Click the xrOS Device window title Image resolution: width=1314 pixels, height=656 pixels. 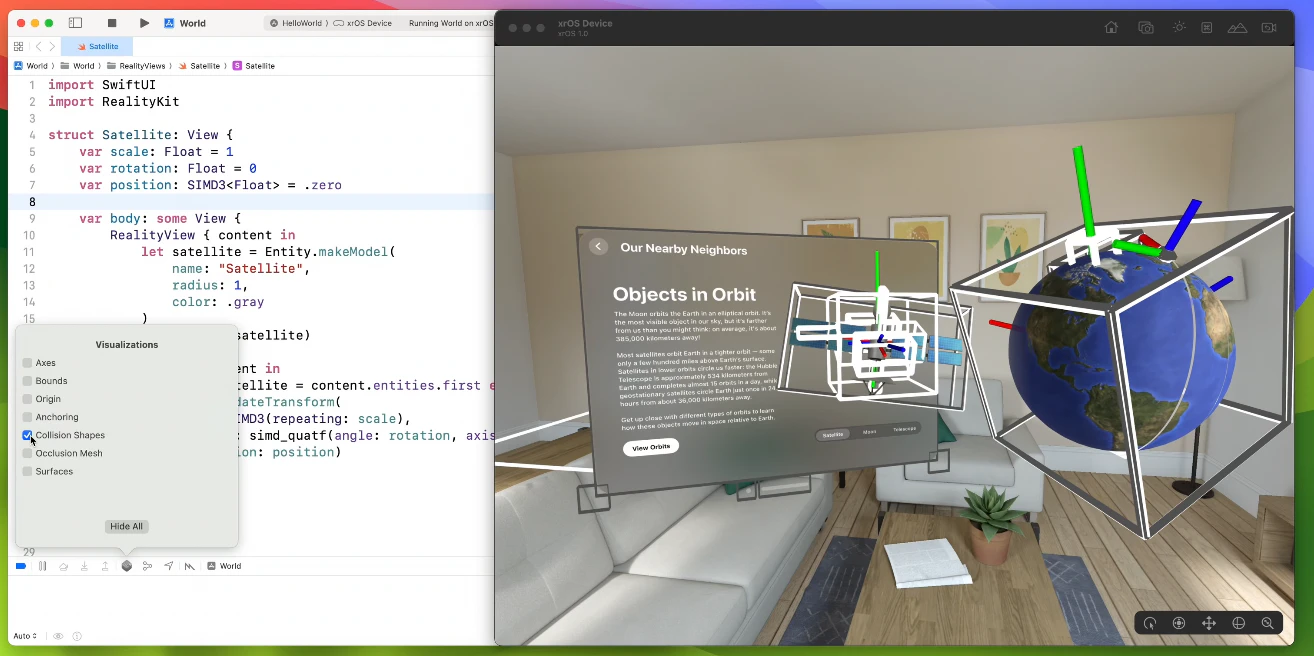[585, 23]
